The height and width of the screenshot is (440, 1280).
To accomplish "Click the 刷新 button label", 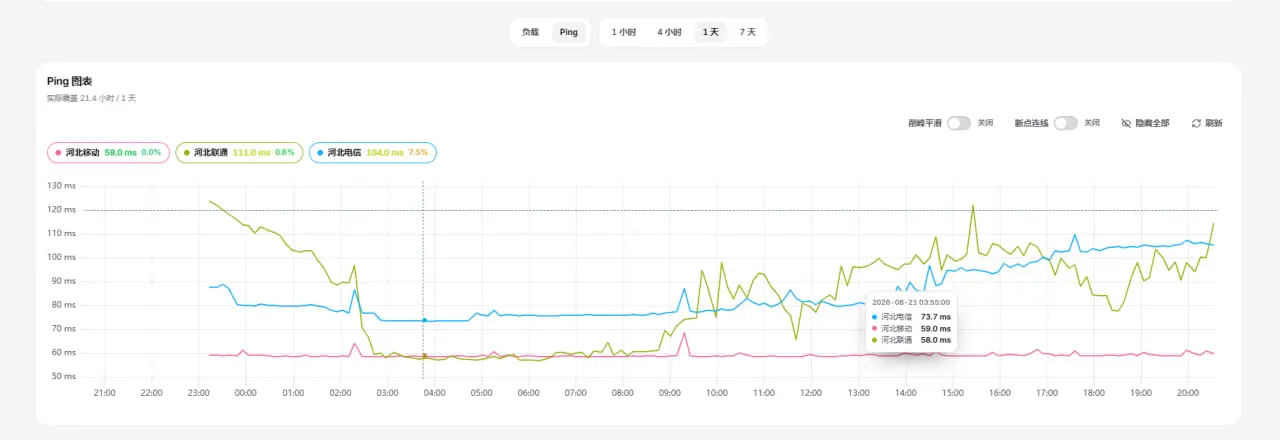I will (1214, 123).
